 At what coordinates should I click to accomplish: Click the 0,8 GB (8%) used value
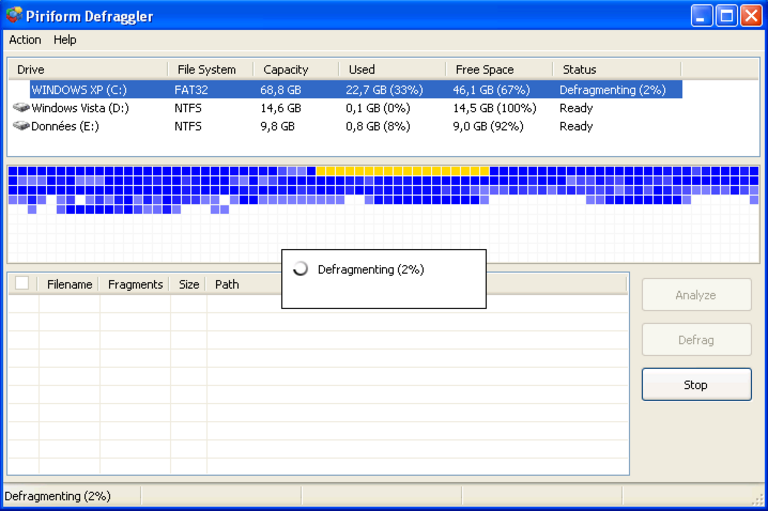[378, 126]
